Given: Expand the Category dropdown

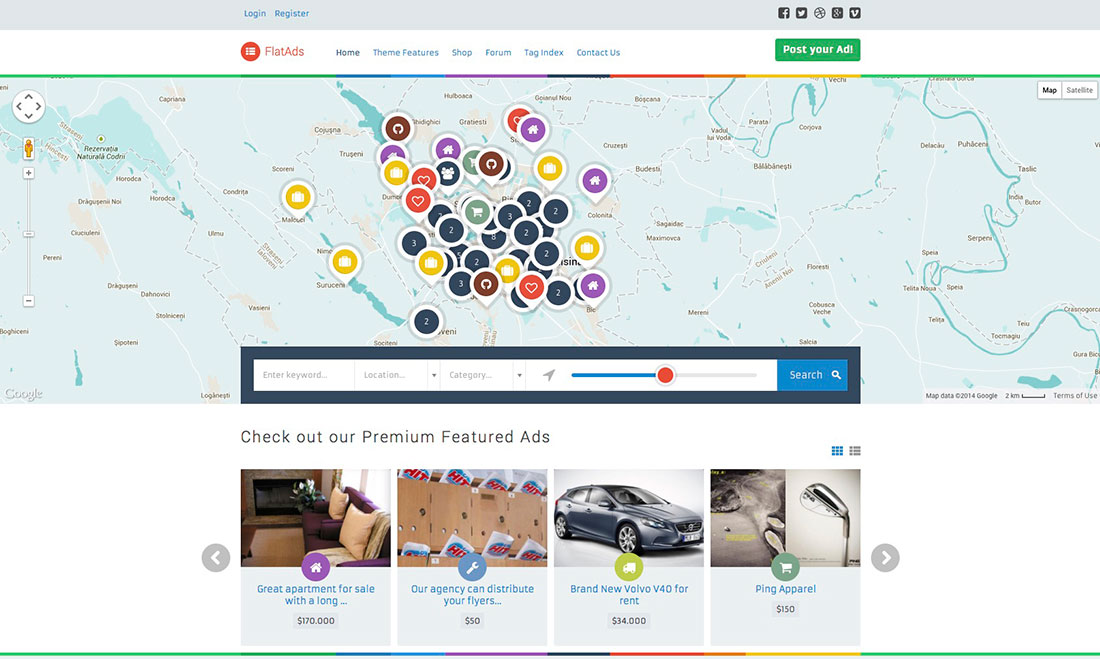Looking at the screenshot, I should point(483,374).
